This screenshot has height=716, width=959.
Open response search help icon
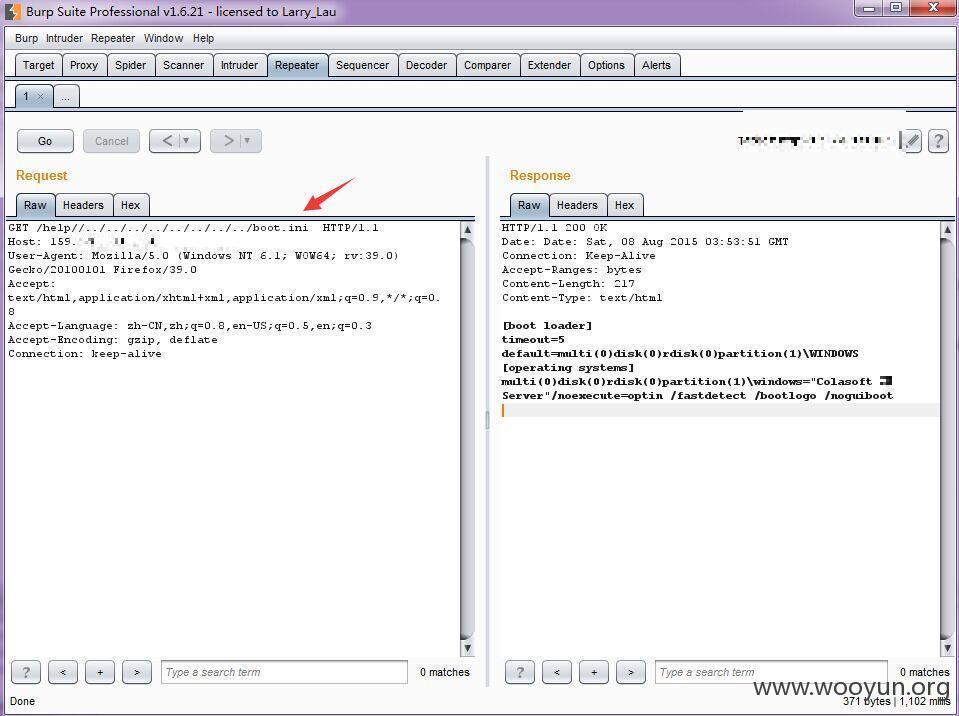pos(520,673)
